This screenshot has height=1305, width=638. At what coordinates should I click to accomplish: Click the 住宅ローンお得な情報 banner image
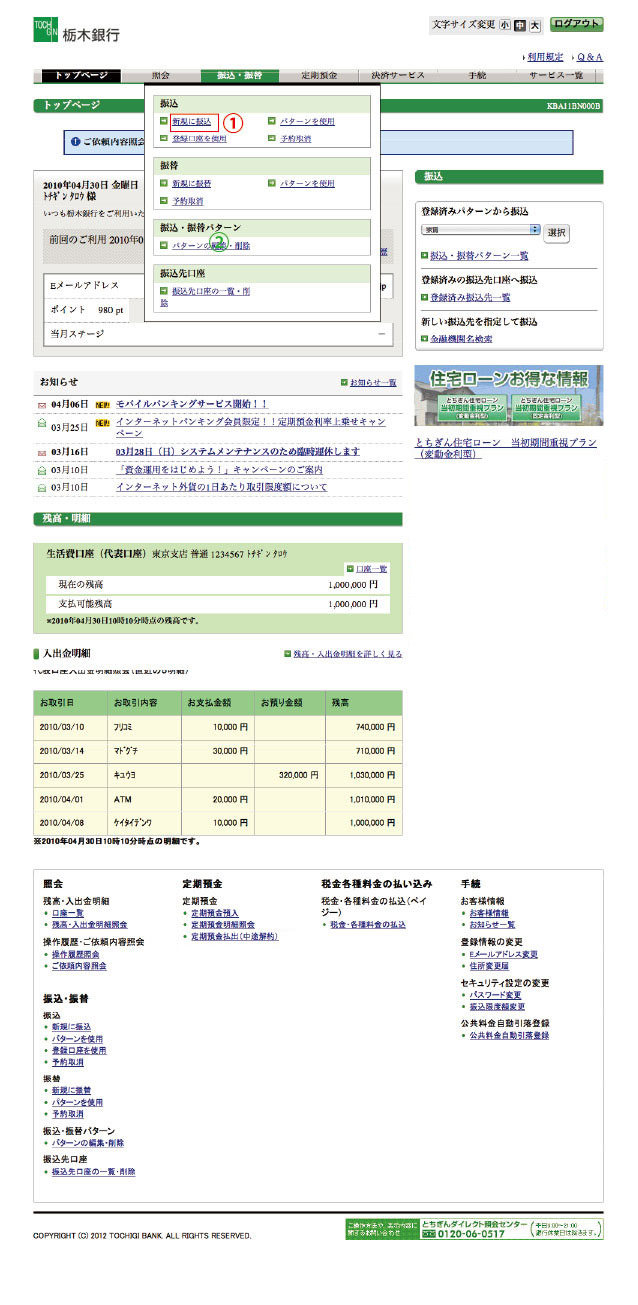pos(508,398)
